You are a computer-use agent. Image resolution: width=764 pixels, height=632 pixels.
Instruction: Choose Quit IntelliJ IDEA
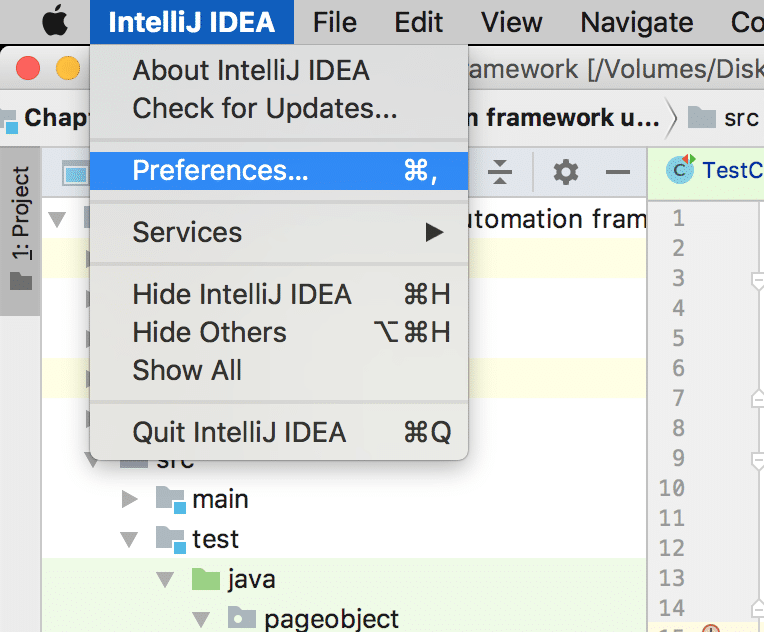click(279, 432)
